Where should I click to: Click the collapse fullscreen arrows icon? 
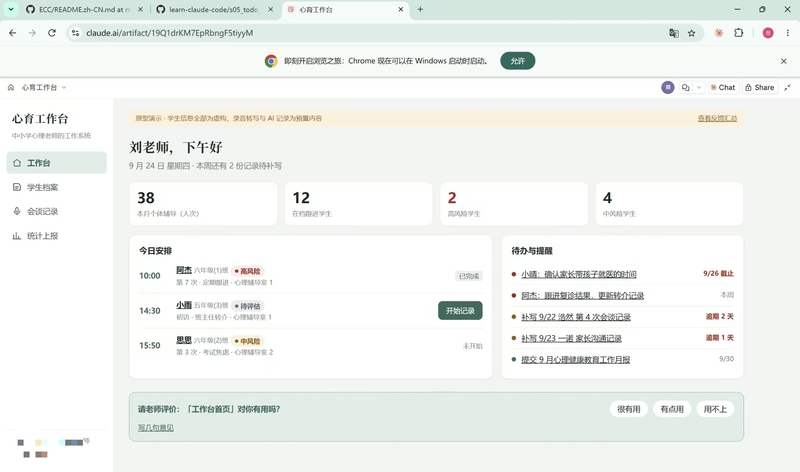point(787,88)
